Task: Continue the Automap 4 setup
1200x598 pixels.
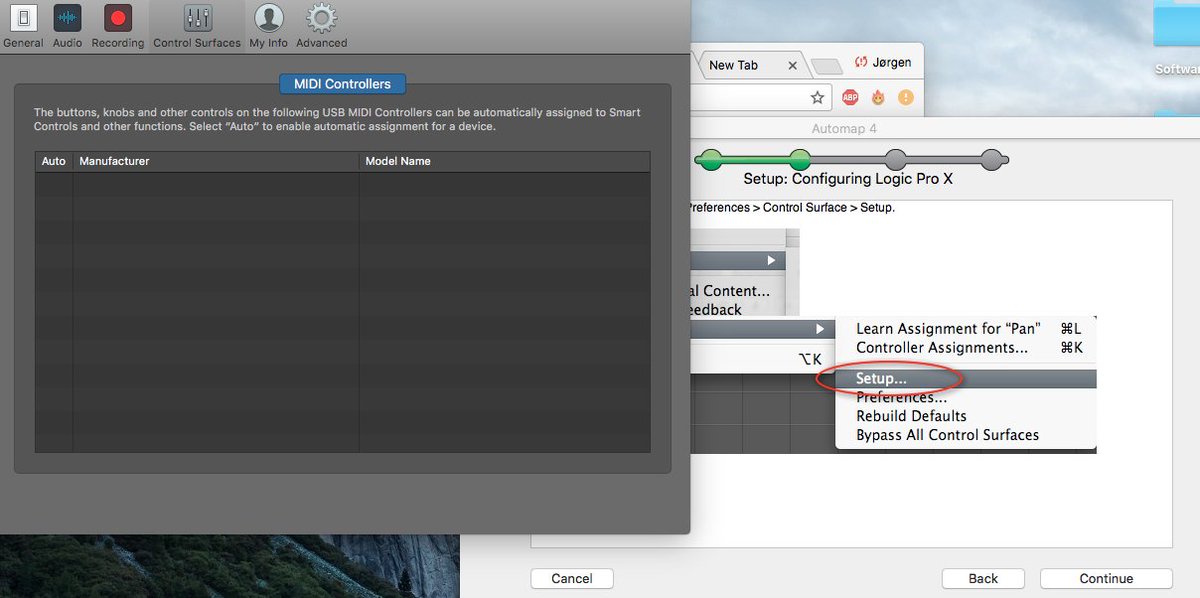Action: pos(1106,578)
